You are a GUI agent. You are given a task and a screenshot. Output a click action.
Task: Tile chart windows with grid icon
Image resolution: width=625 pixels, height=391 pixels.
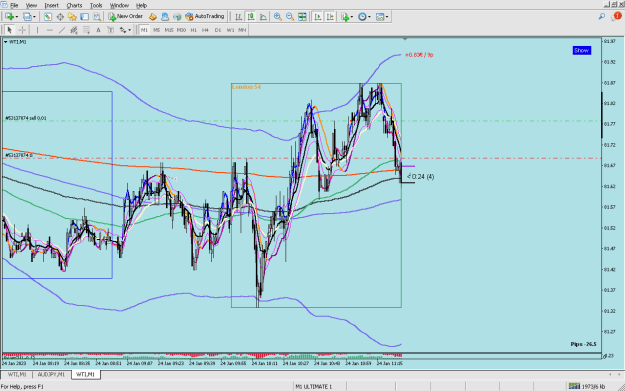[x=303, y=17]
